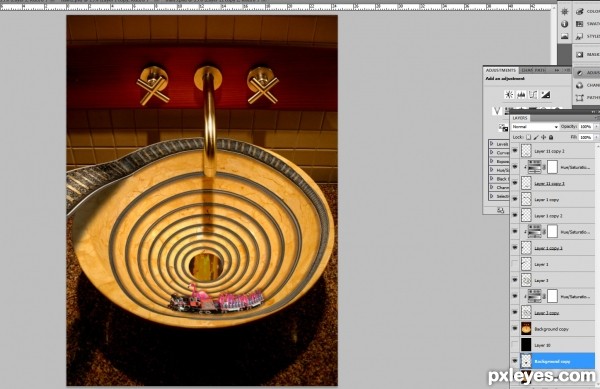Open the Masks panel icon

click(x=580, y=54)
